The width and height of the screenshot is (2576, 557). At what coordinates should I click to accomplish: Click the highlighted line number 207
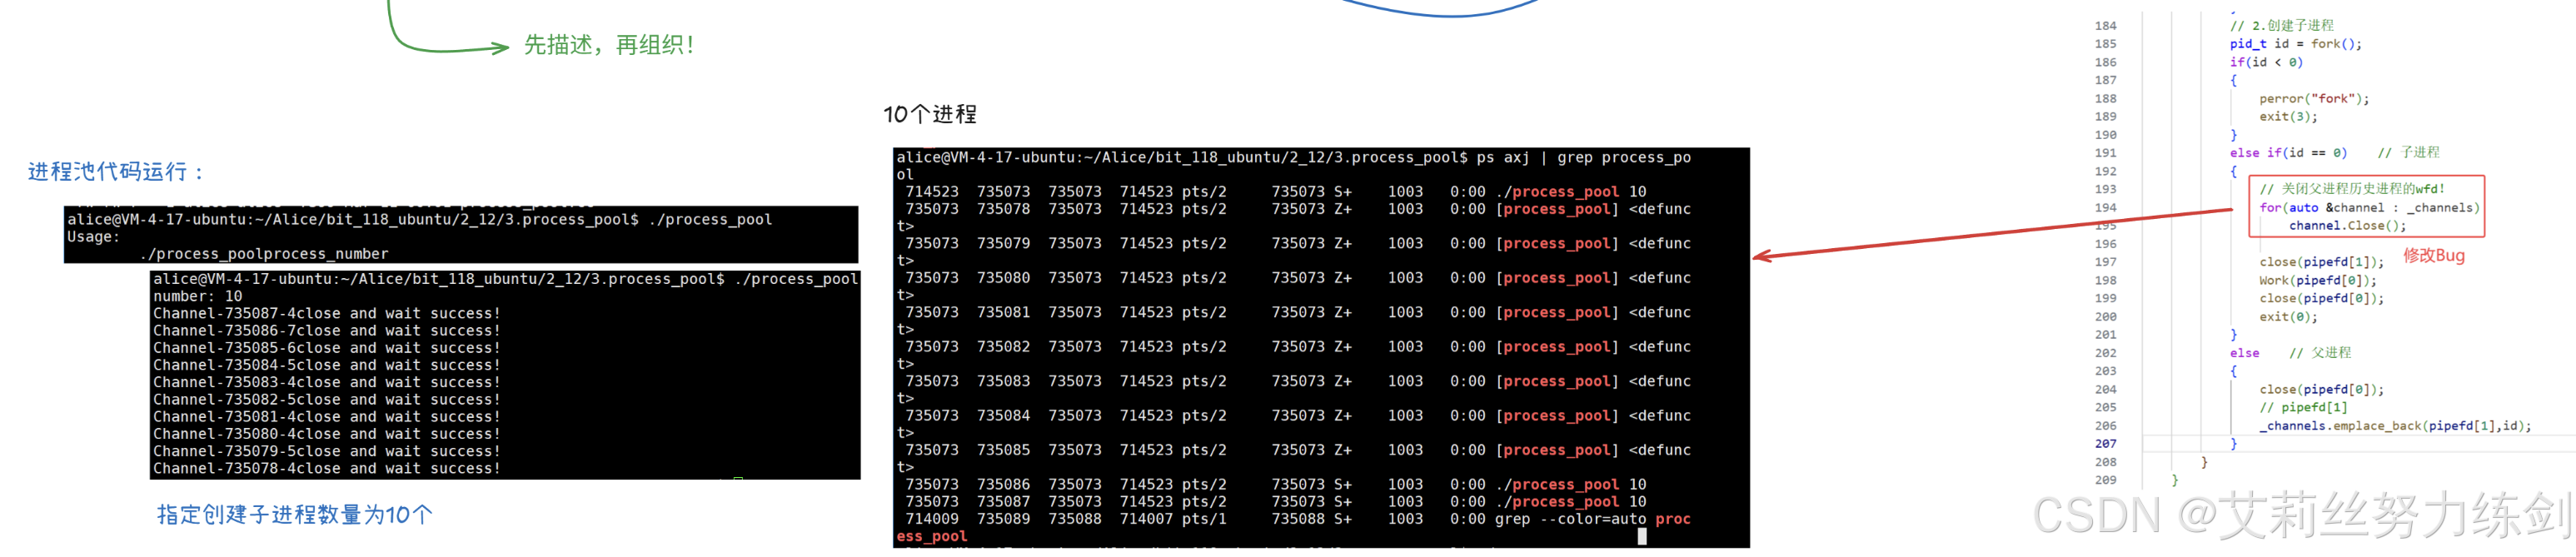point(2105,444)
